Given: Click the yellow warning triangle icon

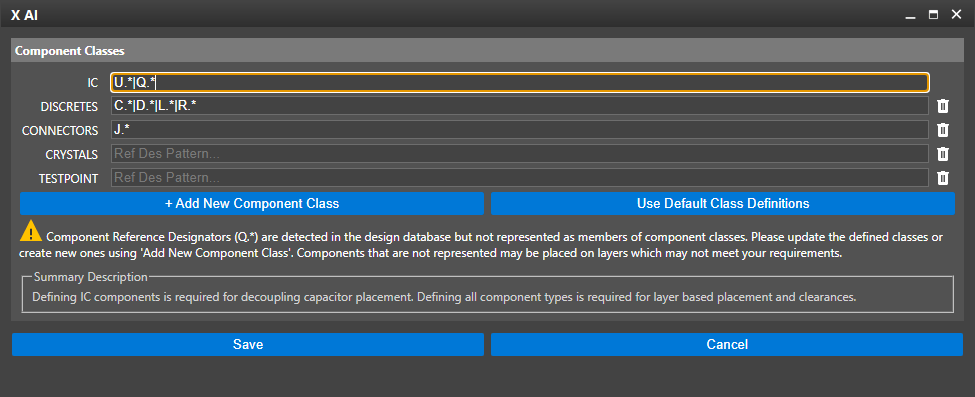Looking at the screenshot, I should coord(30,232).
